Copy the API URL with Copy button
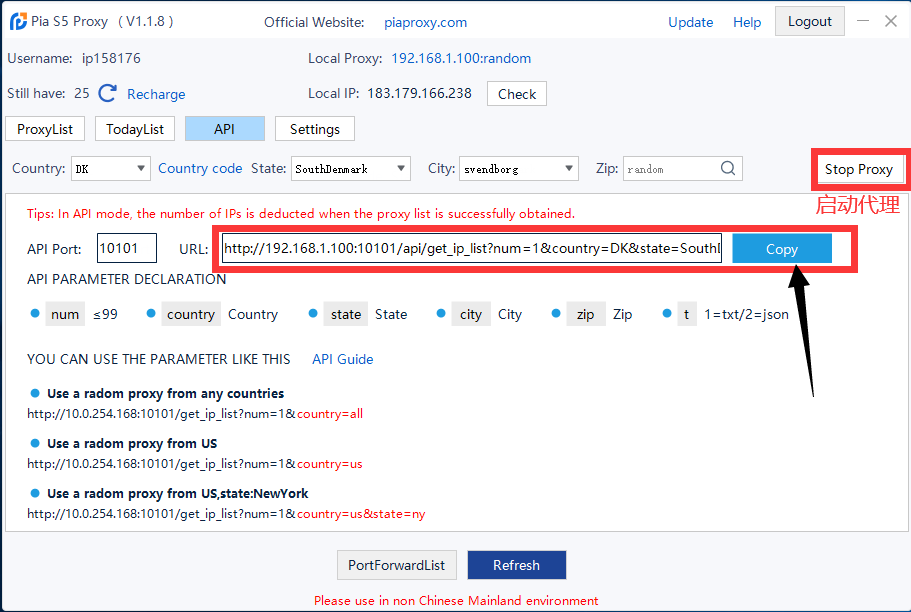911x612 pixels. click(781, 249)
